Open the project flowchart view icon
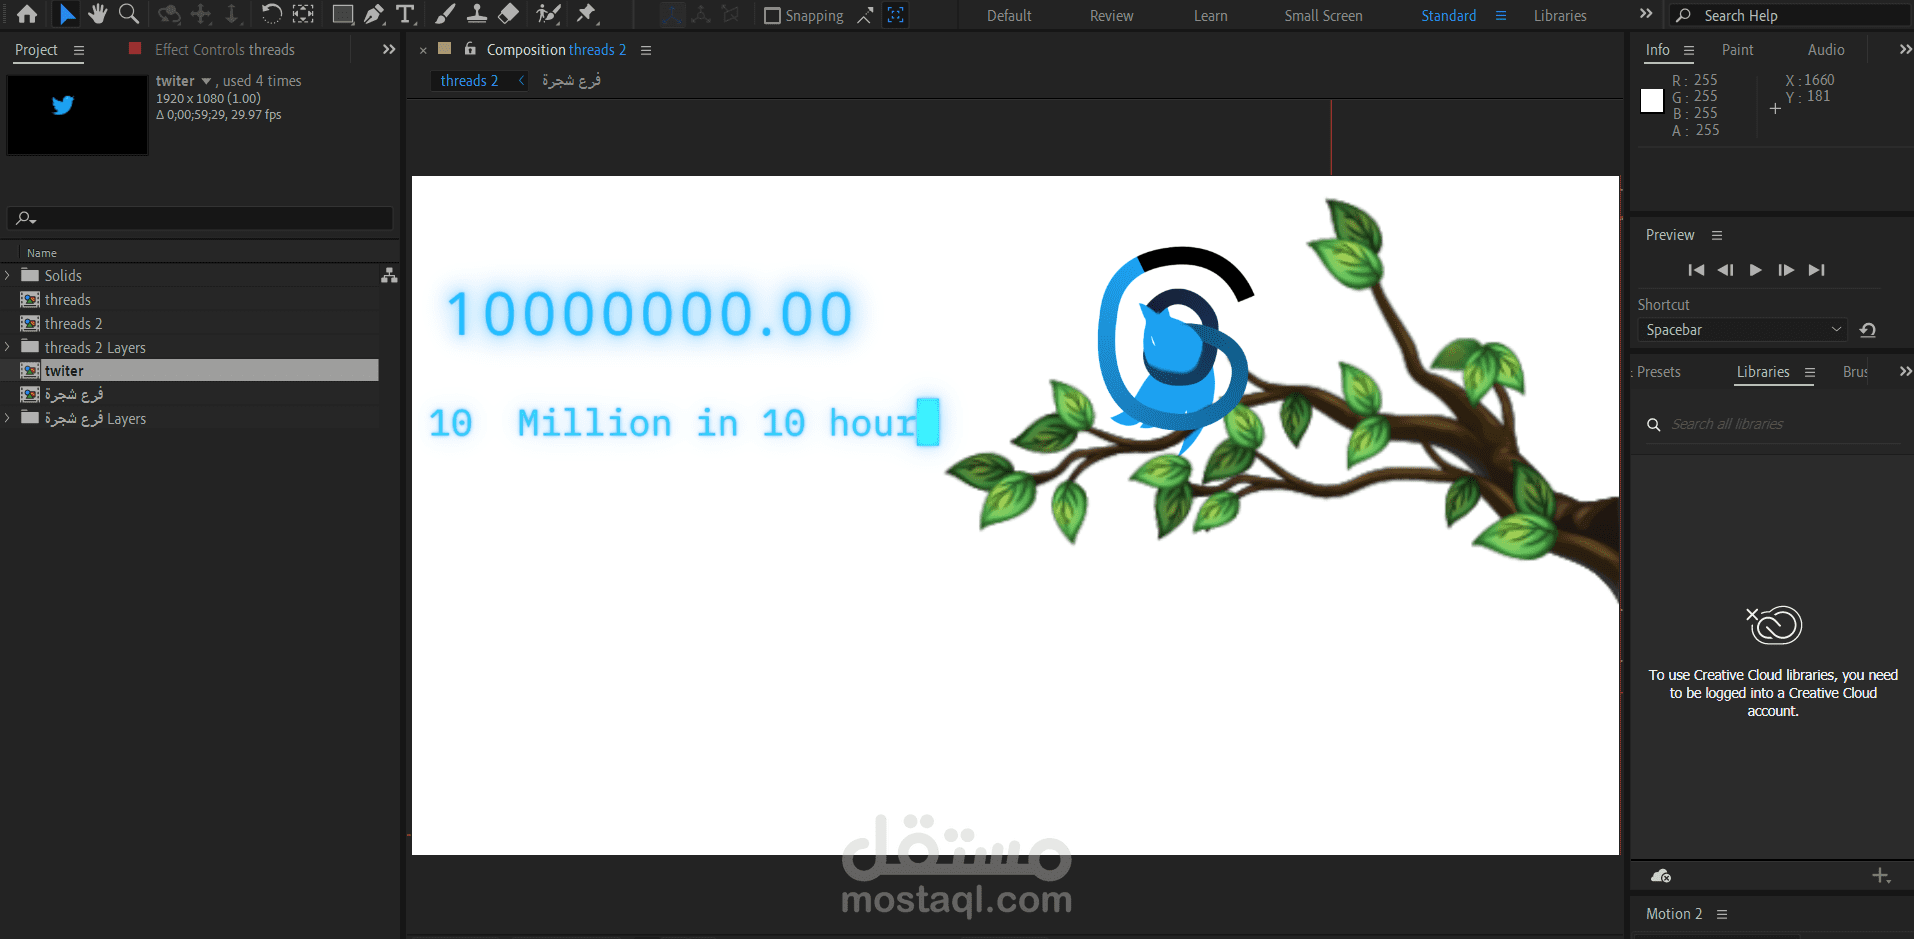The image size is (1914, 939). (x=389, y=275)
